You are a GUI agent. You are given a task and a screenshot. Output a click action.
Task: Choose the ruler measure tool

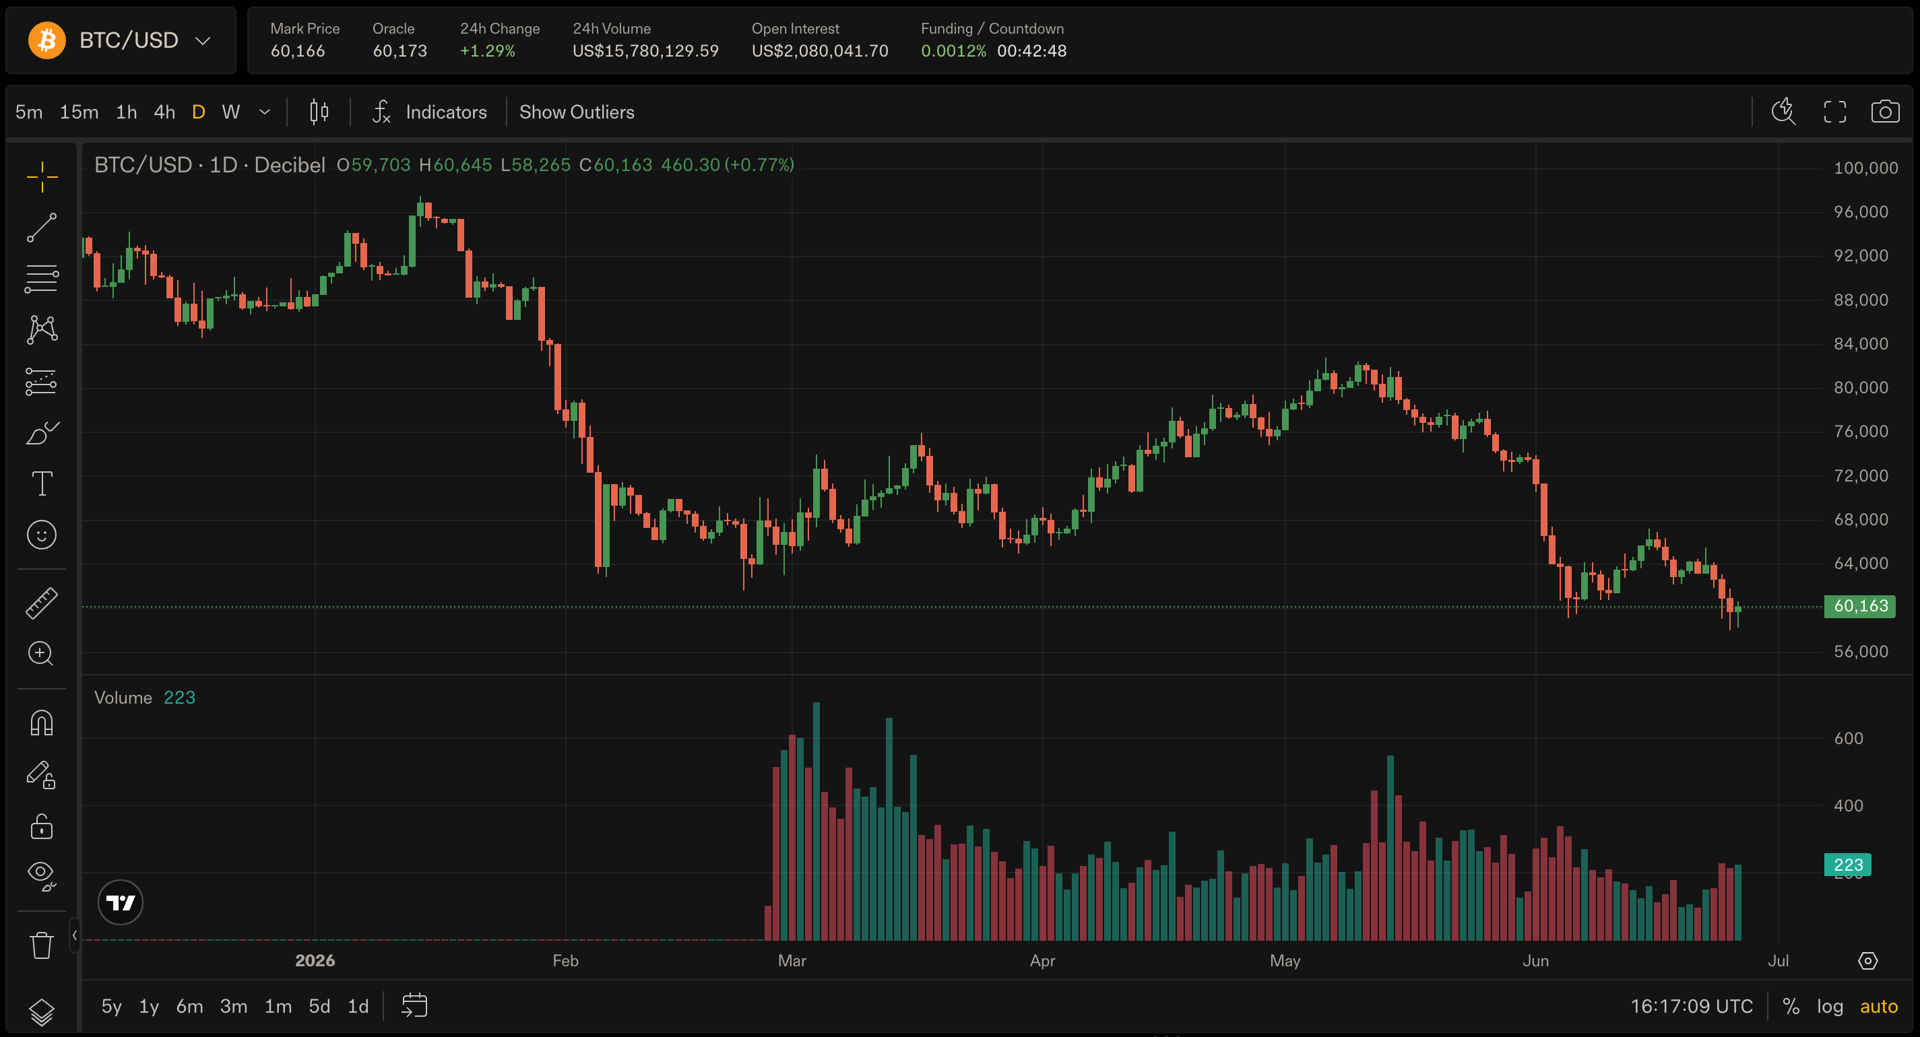[x=41, y=603]
